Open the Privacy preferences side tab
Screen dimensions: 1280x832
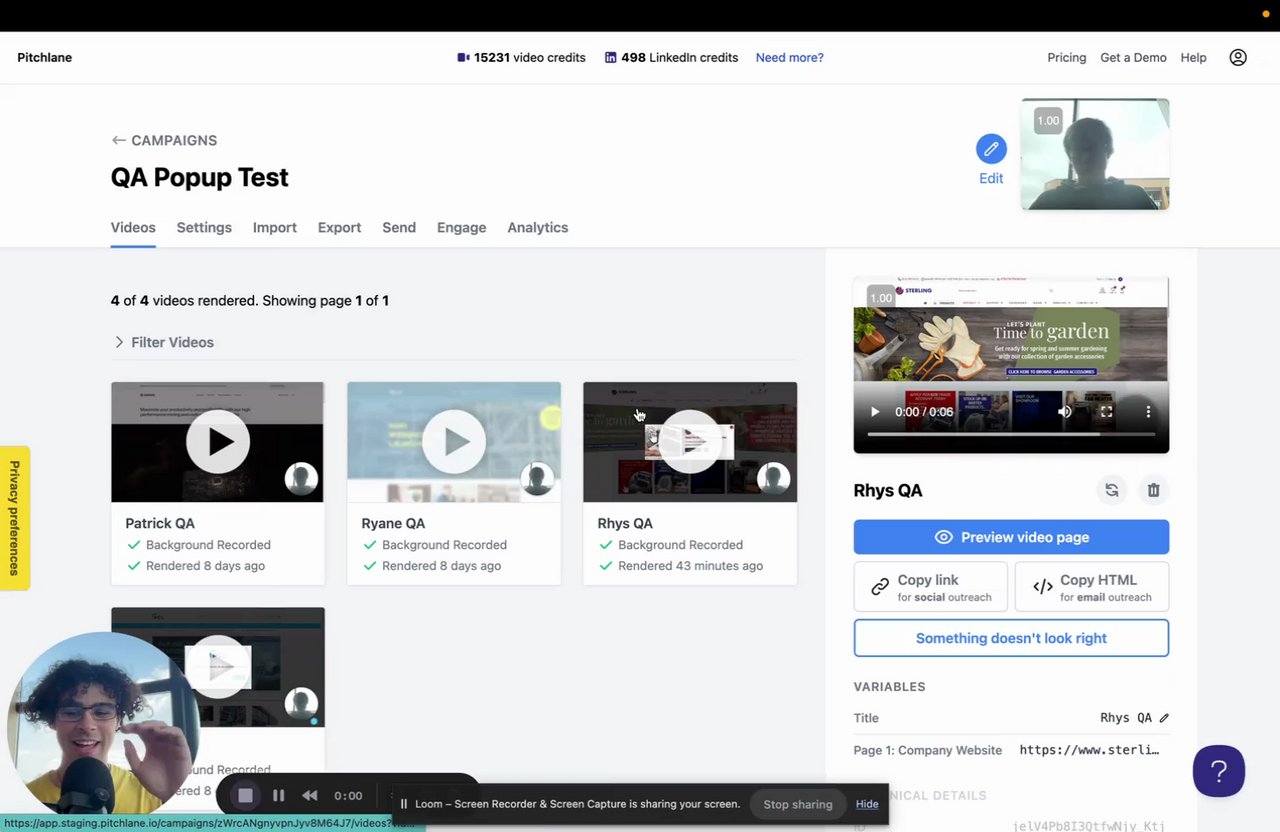click(15, 518)
